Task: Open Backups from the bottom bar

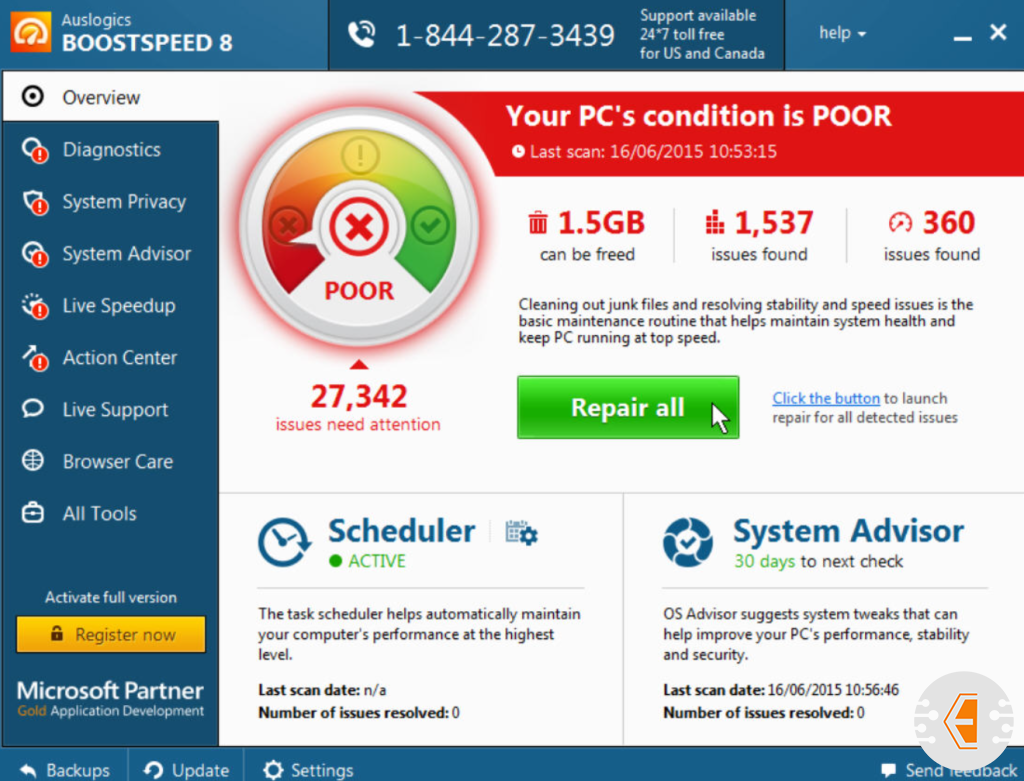Action: [66, 769]
